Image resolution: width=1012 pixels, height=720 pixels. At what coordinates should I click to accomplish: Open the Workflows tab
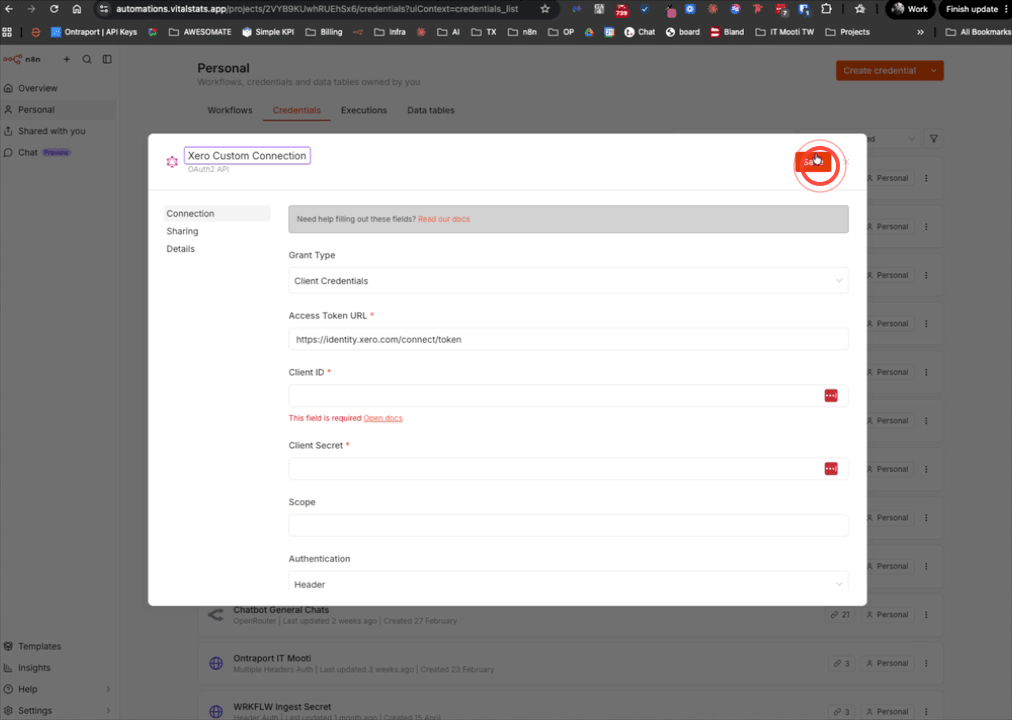[230, 110]
